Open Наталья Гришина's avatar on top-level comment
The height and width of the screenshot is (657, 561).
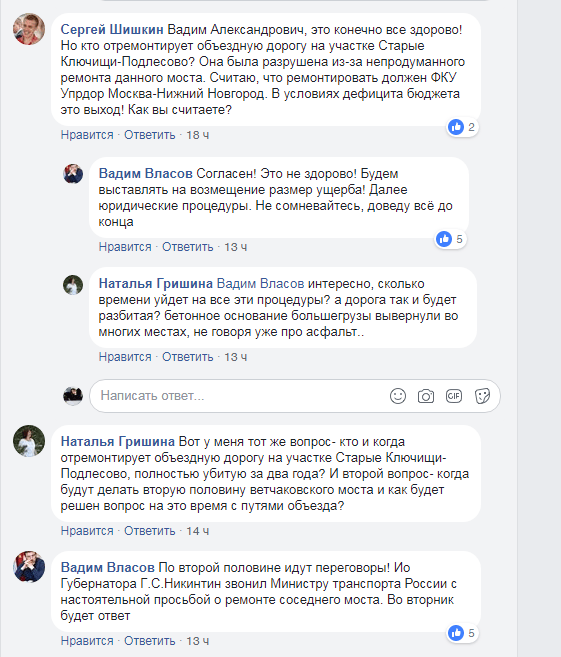click(29, 441)
